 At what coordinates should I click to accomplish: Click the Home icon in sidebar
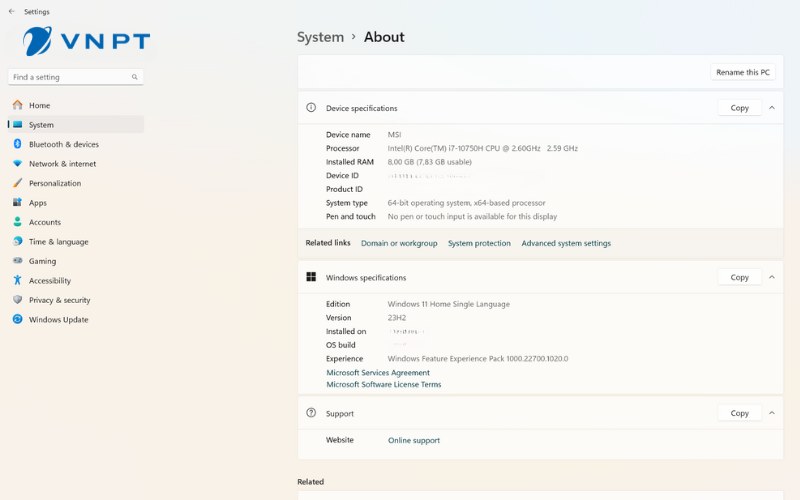coord(17,105)
